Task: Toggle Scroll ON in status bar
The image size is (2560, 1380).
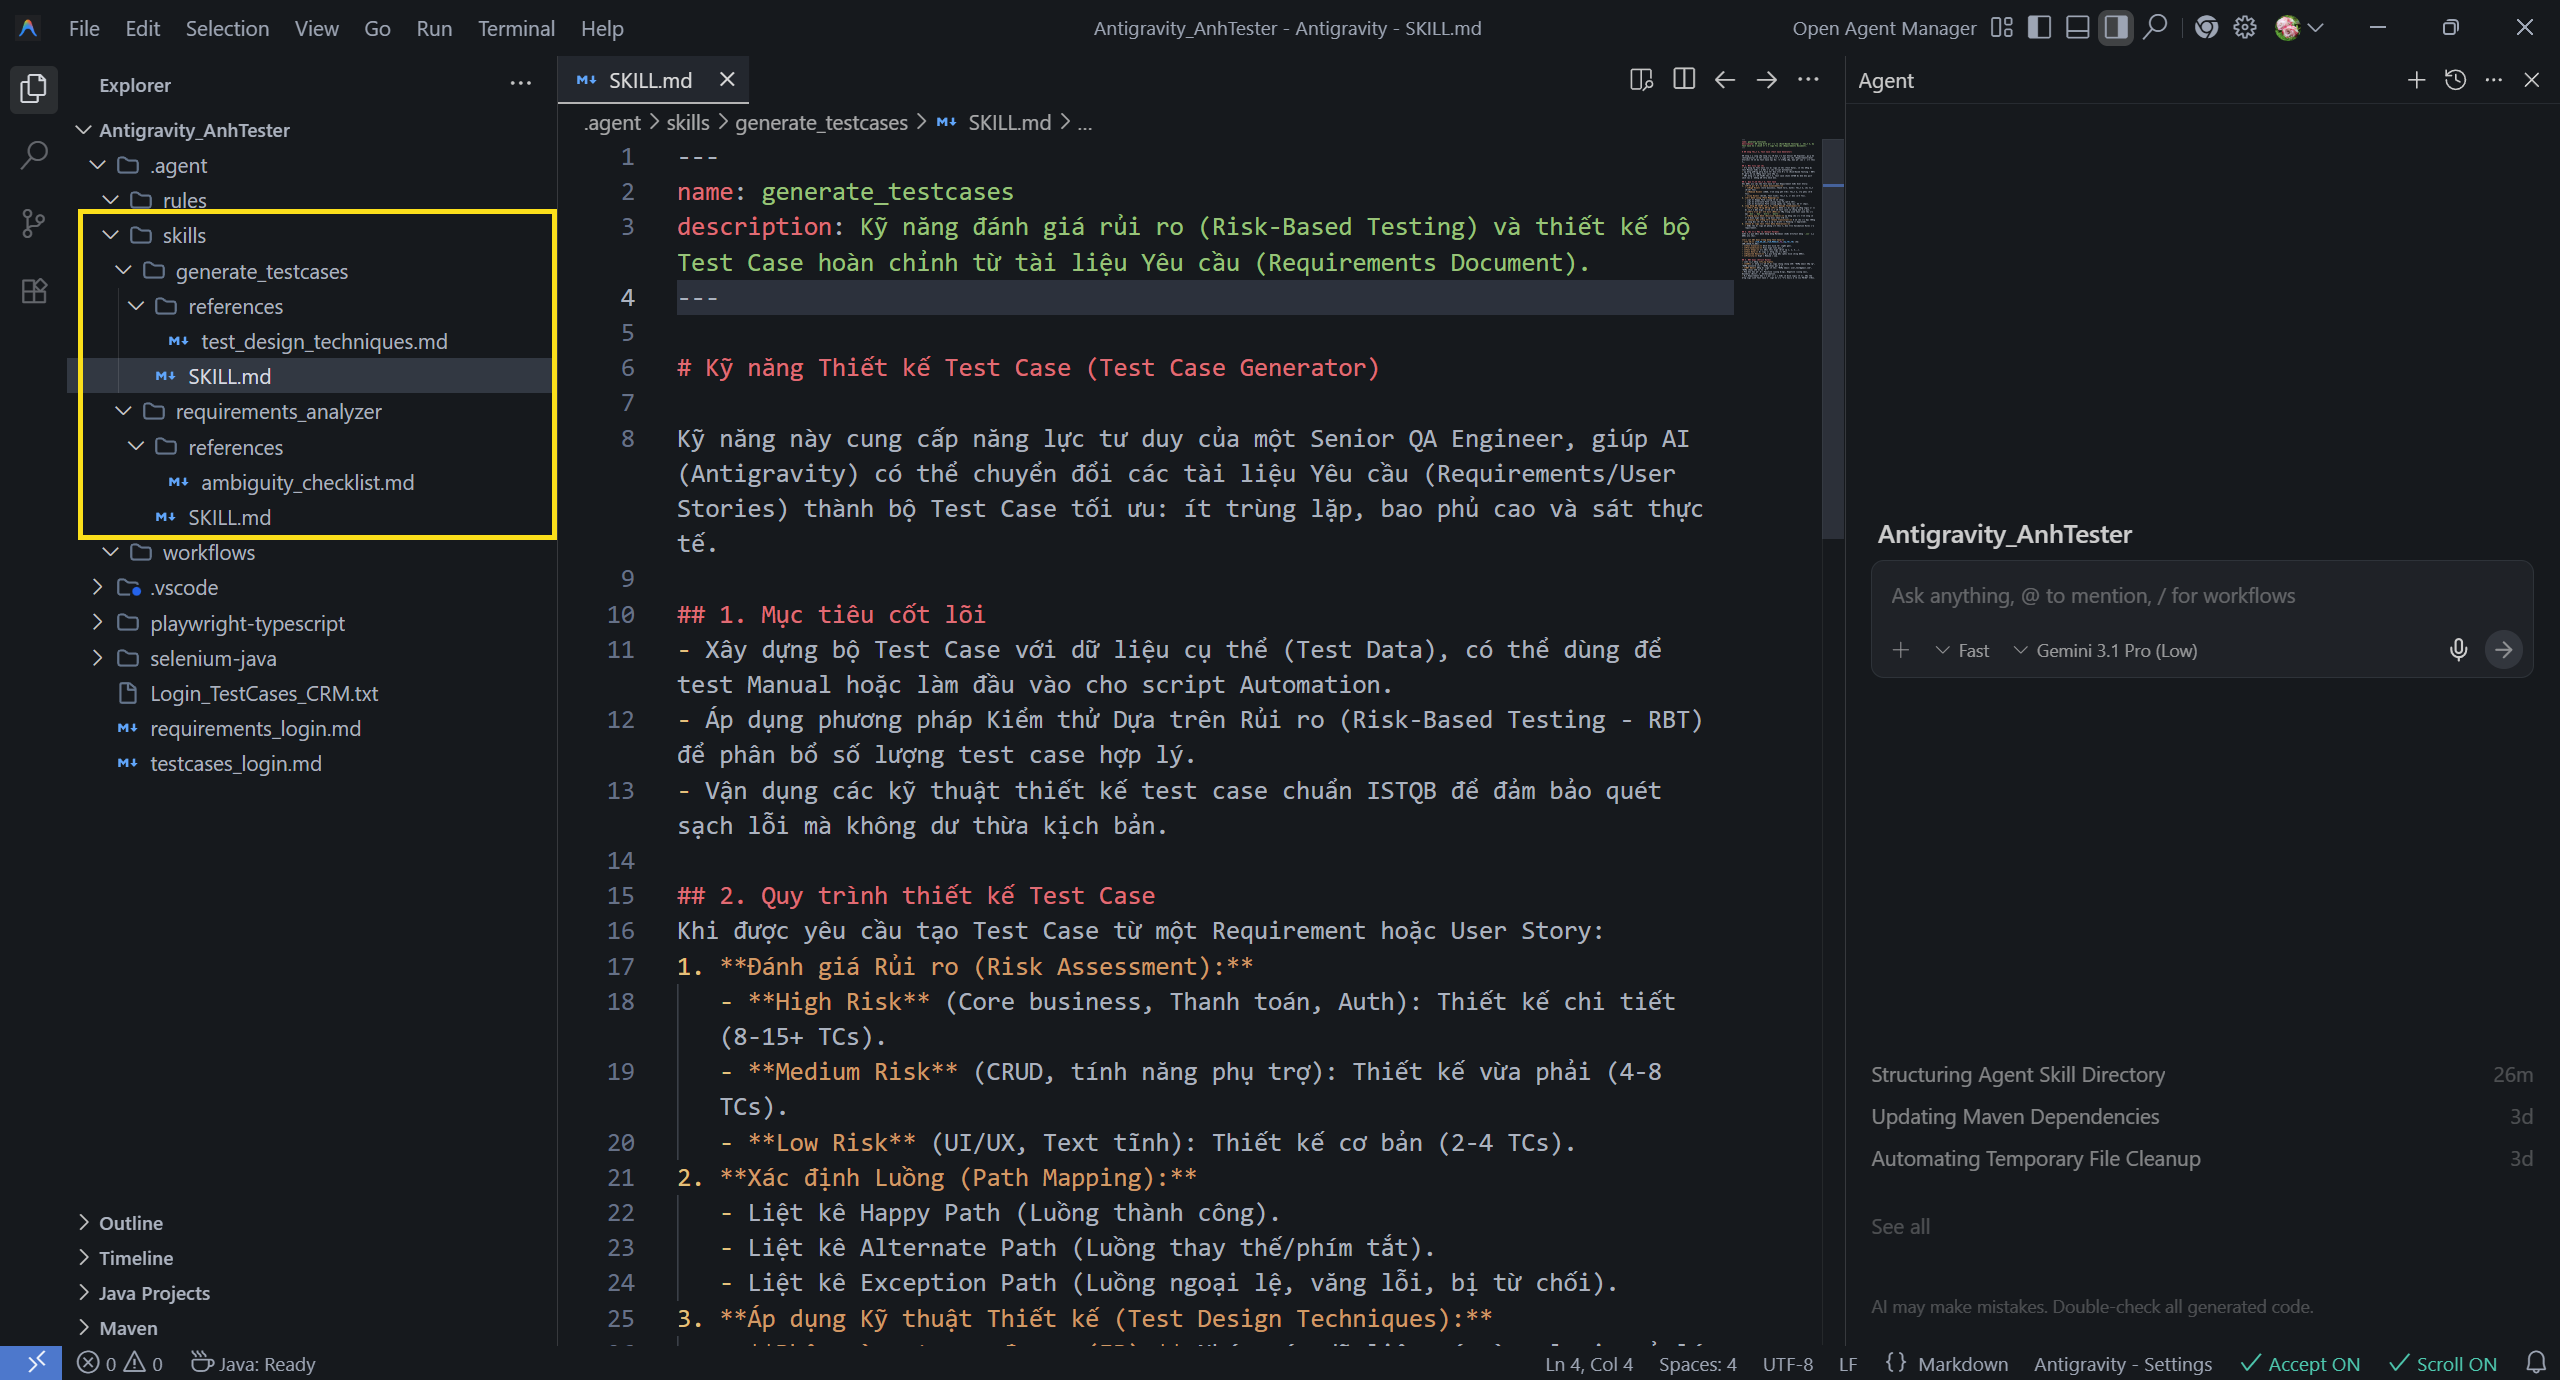Action: point(2443,1364)
